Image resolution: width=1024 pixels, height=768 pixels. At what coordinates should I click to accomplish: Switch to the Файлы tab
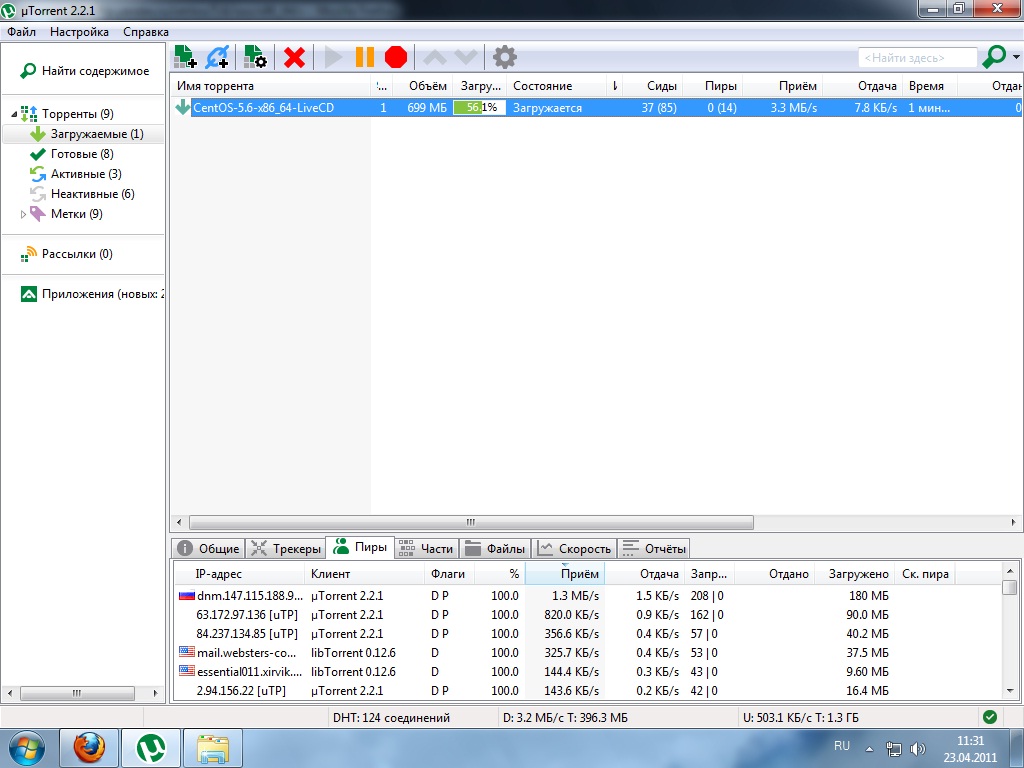point(495,549)
